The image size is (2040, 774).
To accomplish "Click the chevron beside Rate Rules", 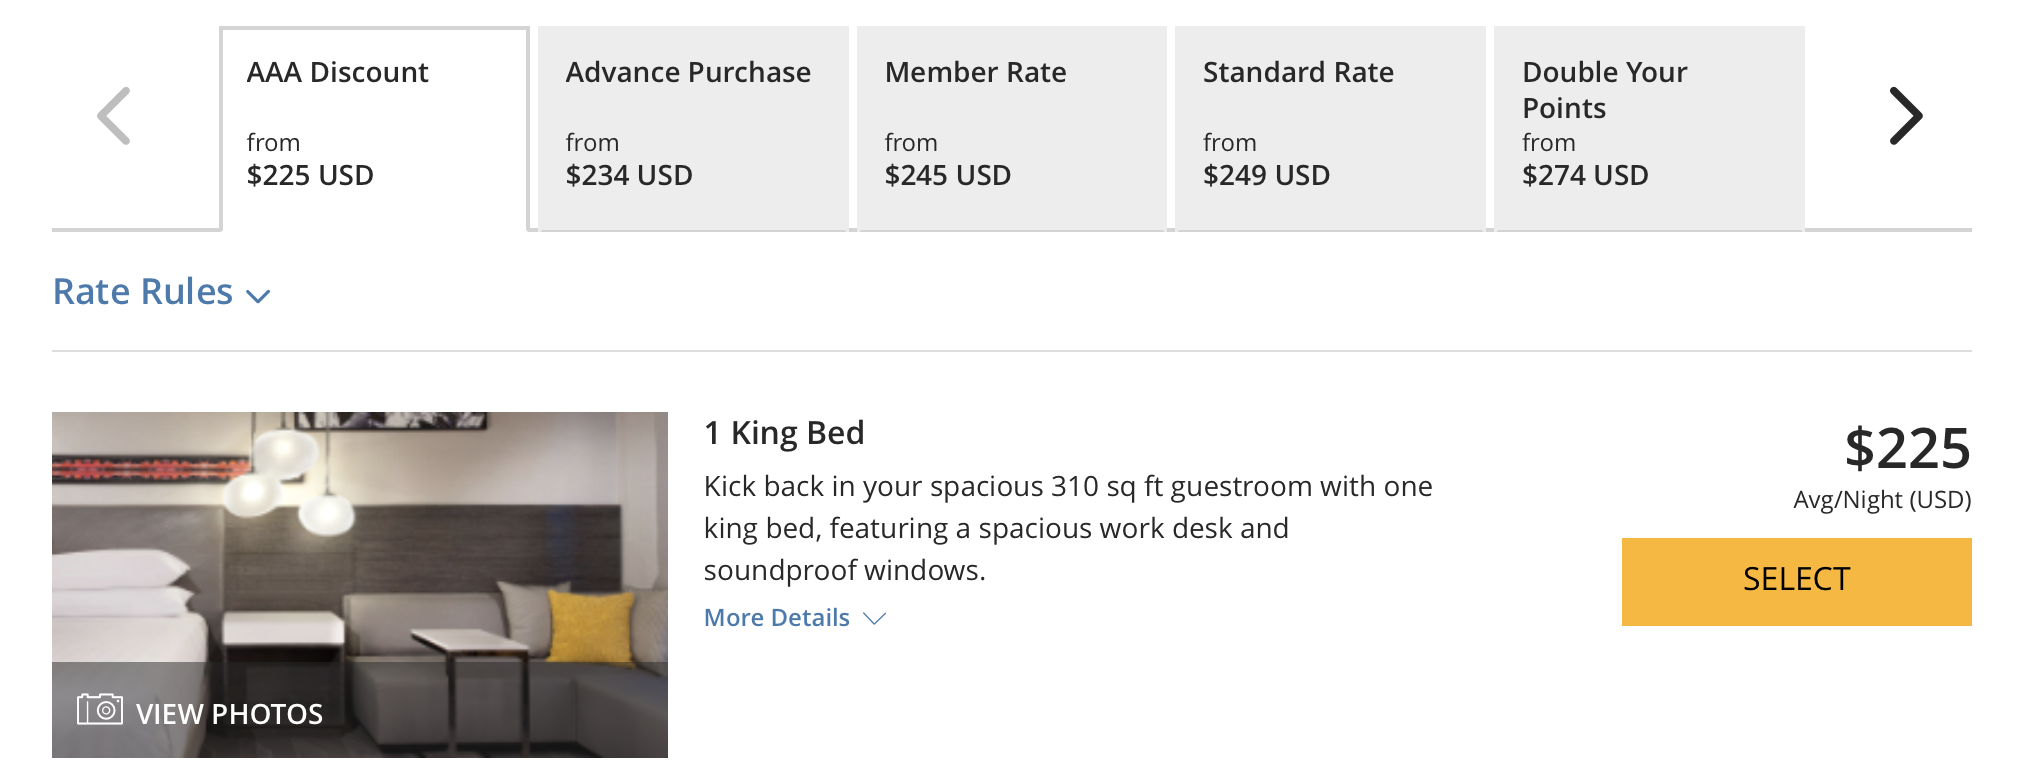I will [258, 296].
